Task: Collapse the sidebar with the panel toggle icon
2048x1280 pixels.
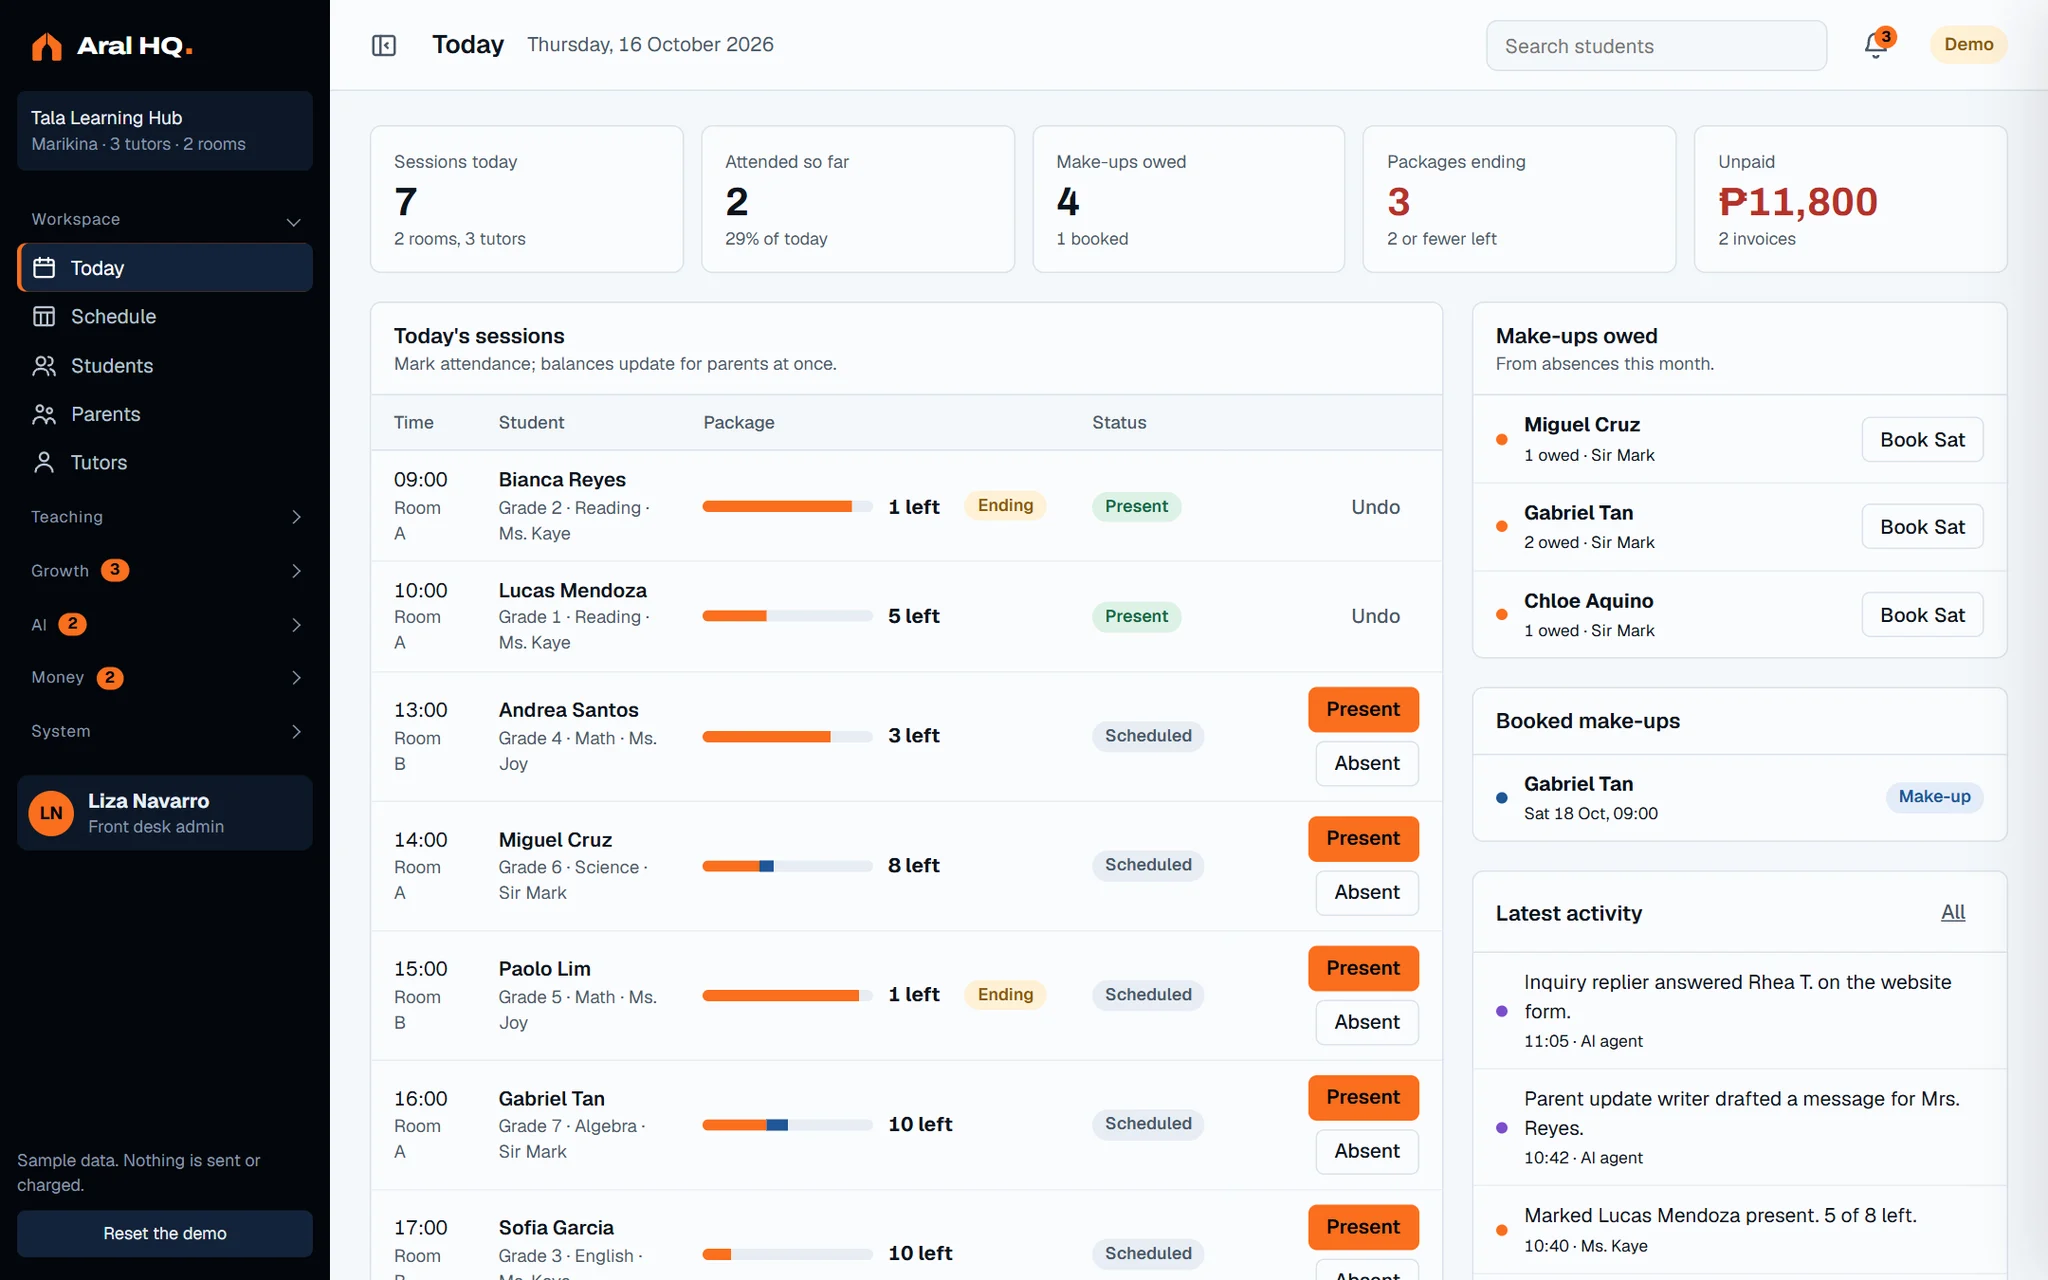Action: click(384, 45)
